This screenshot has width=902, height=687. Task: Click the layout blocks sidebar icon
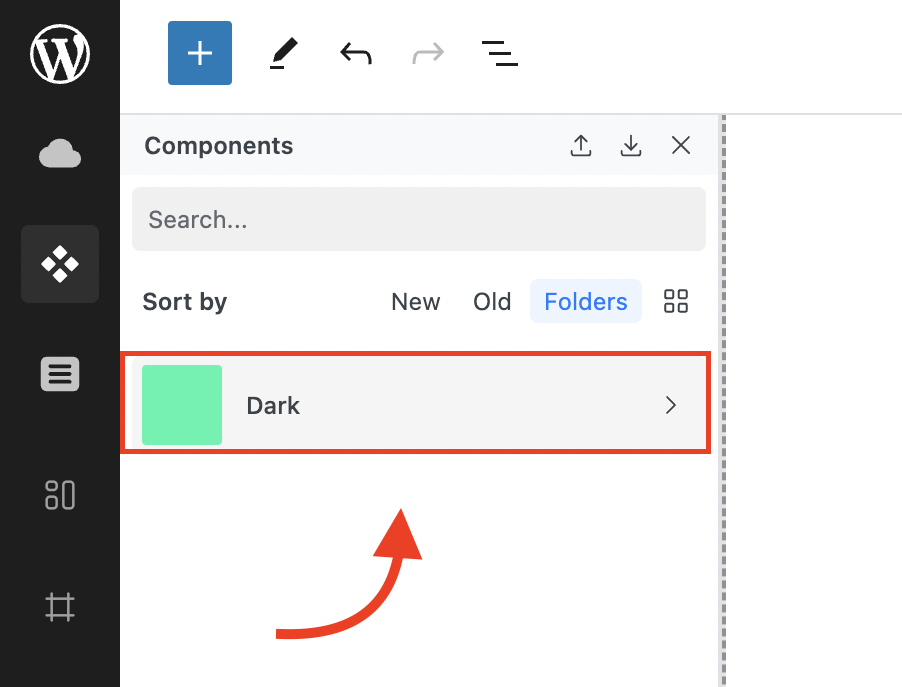pyautogui.click(x=60, y=494)
